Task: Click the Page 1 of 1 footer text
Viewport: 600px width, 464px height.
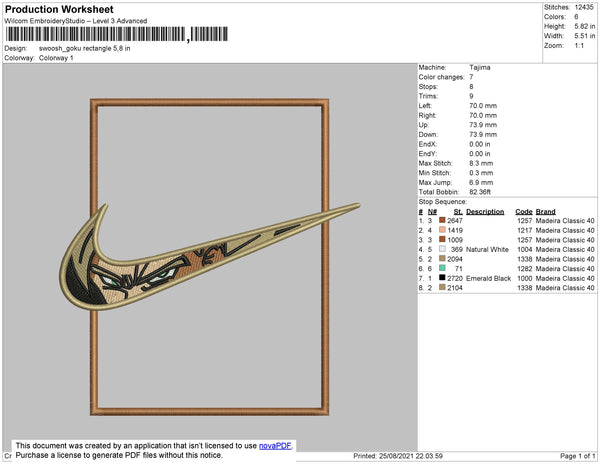Action: pos(577,456)
